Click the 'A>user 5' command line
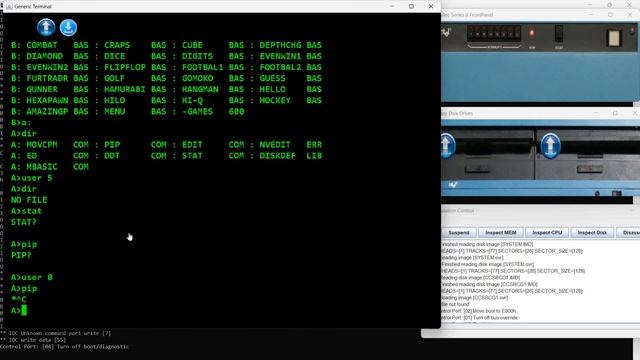Viewport: 640px width, 360px height. coord(31,178)
